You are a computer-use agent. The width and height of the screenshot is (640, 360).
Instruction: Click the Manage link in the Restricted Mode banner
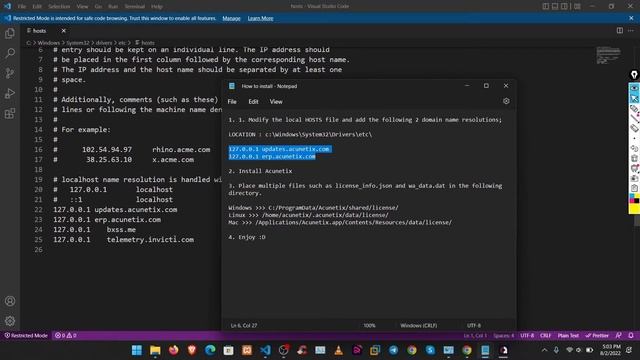231,18
